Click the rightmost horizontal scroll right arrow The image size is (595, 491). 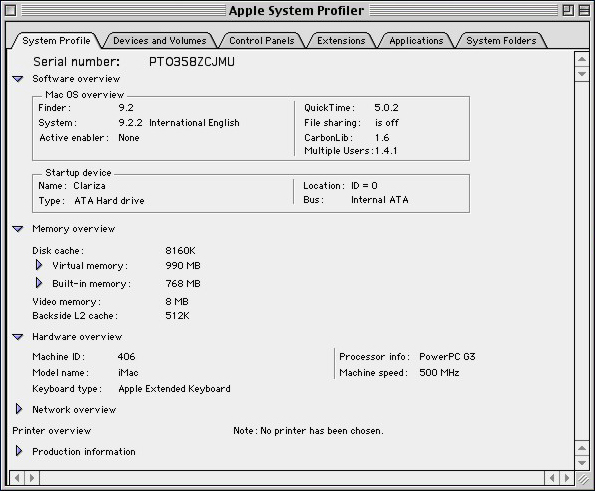[567, 478]
